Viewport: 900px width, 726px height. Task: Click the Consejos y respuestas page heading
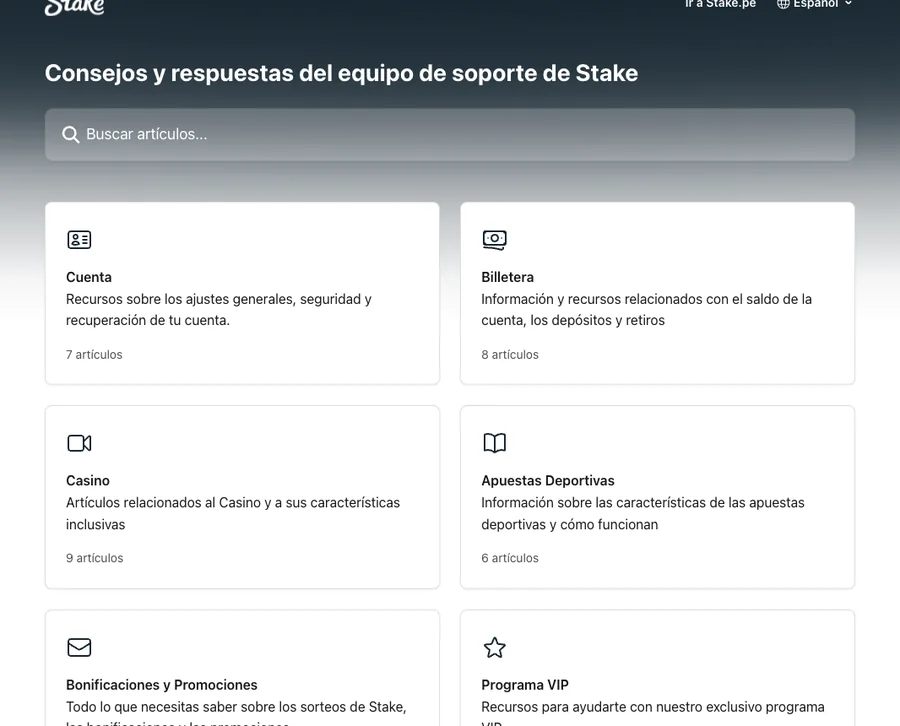pos(342,73)
